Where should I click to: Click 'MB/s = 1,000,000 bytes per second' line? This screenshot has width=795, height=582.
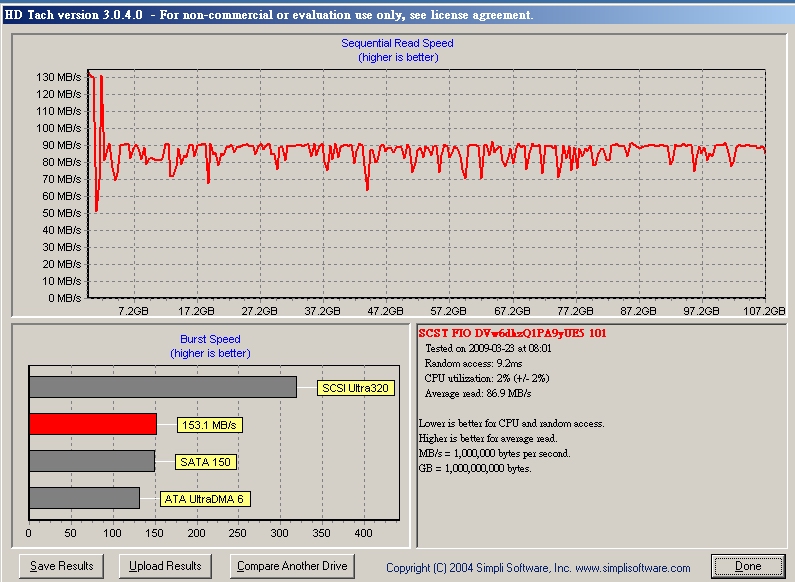coord(494,453)
